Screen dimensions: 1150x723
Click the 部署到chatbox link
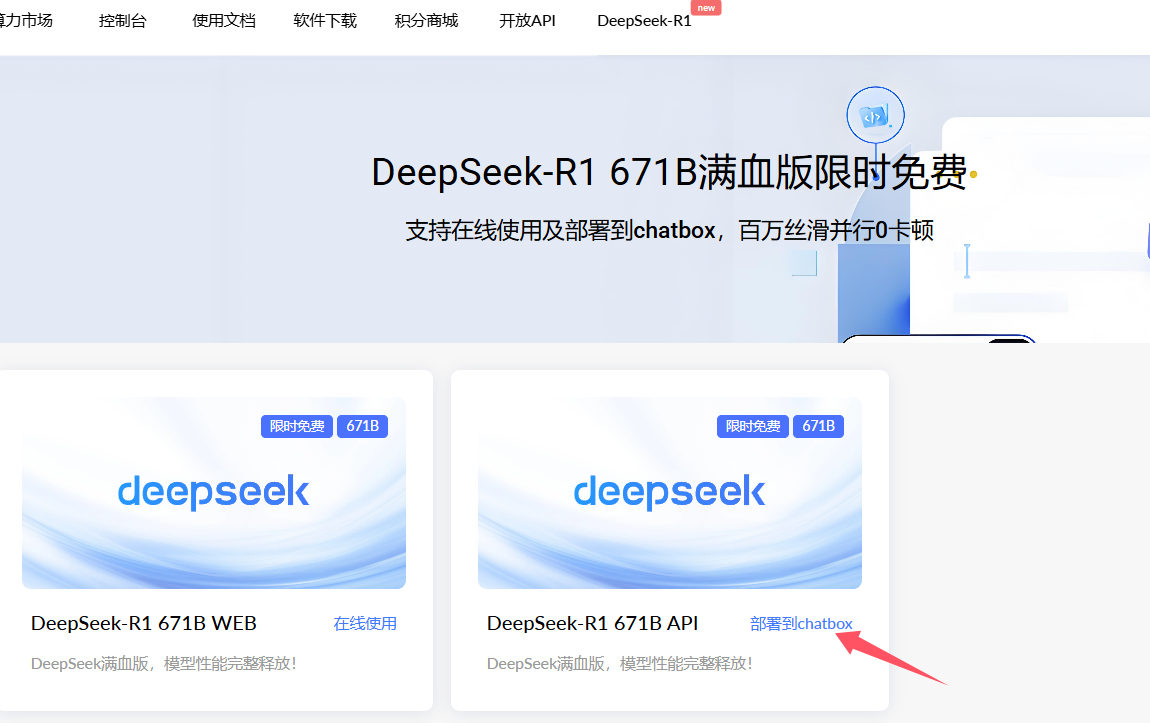[x=801, y=622]
